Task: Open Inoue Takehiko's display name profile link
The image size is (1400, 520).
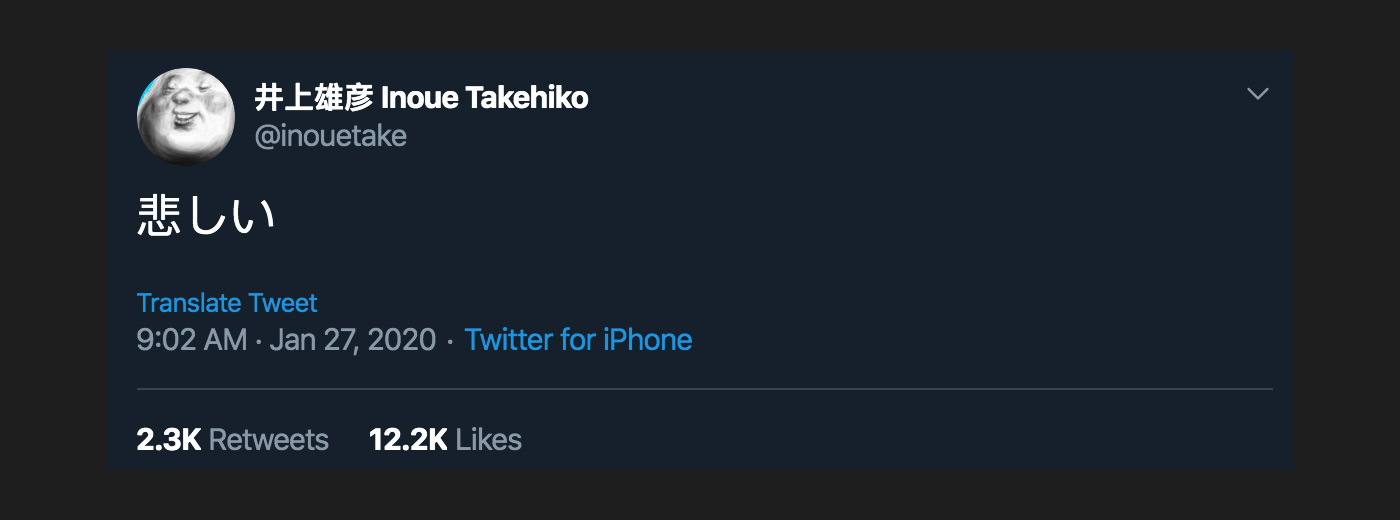Action: [421, 98]
